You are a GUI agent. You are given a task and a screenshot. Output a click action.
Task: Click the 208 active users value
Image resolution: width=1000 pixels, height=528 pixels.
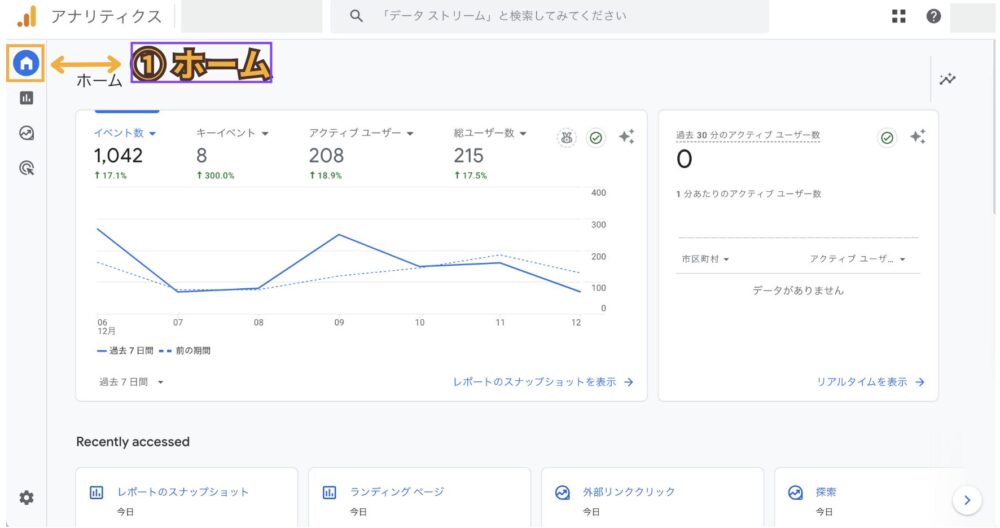[327, 156]
